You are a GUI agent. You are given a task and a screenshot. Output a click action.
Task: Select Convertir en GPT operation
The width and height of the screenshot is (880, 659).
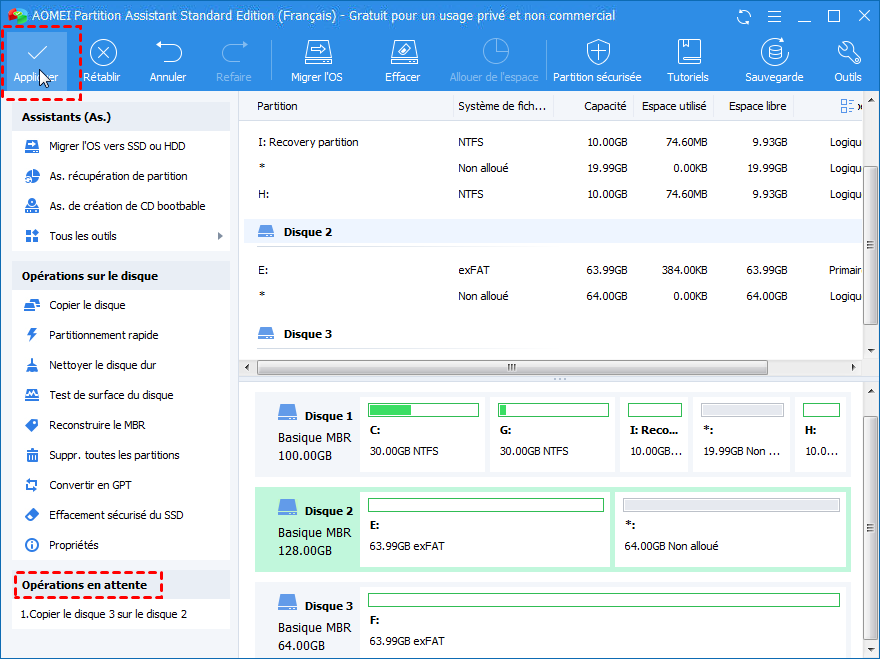[90, 485]
